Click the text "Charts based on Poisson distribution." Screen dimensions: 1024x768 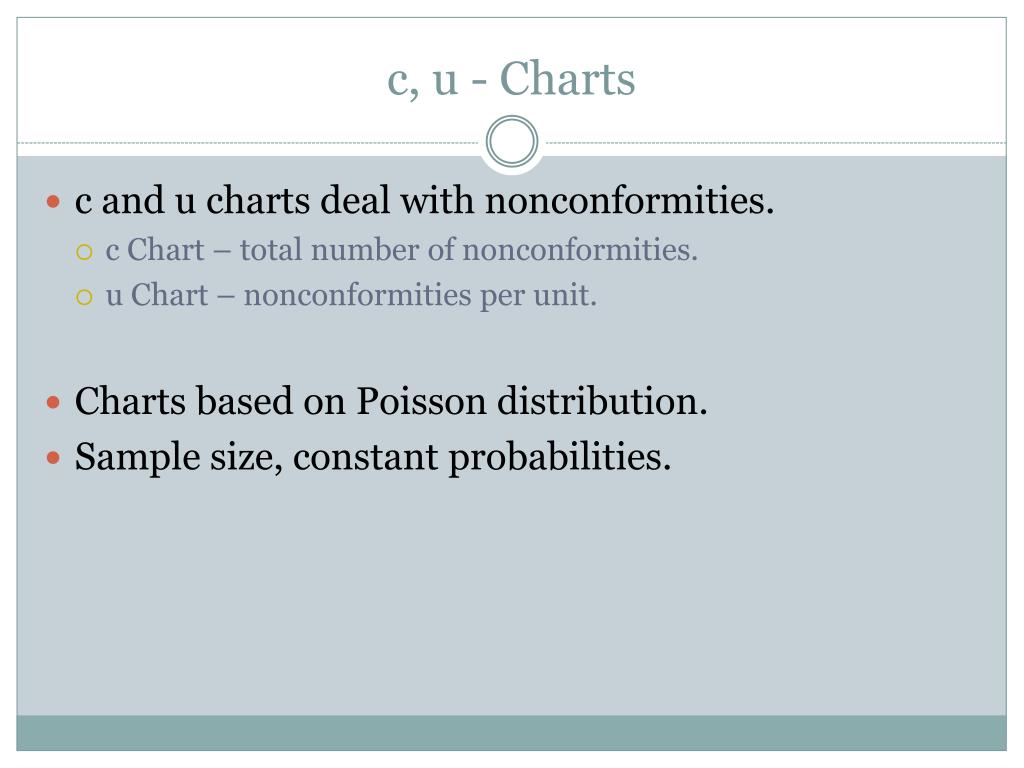click(391, 400)
